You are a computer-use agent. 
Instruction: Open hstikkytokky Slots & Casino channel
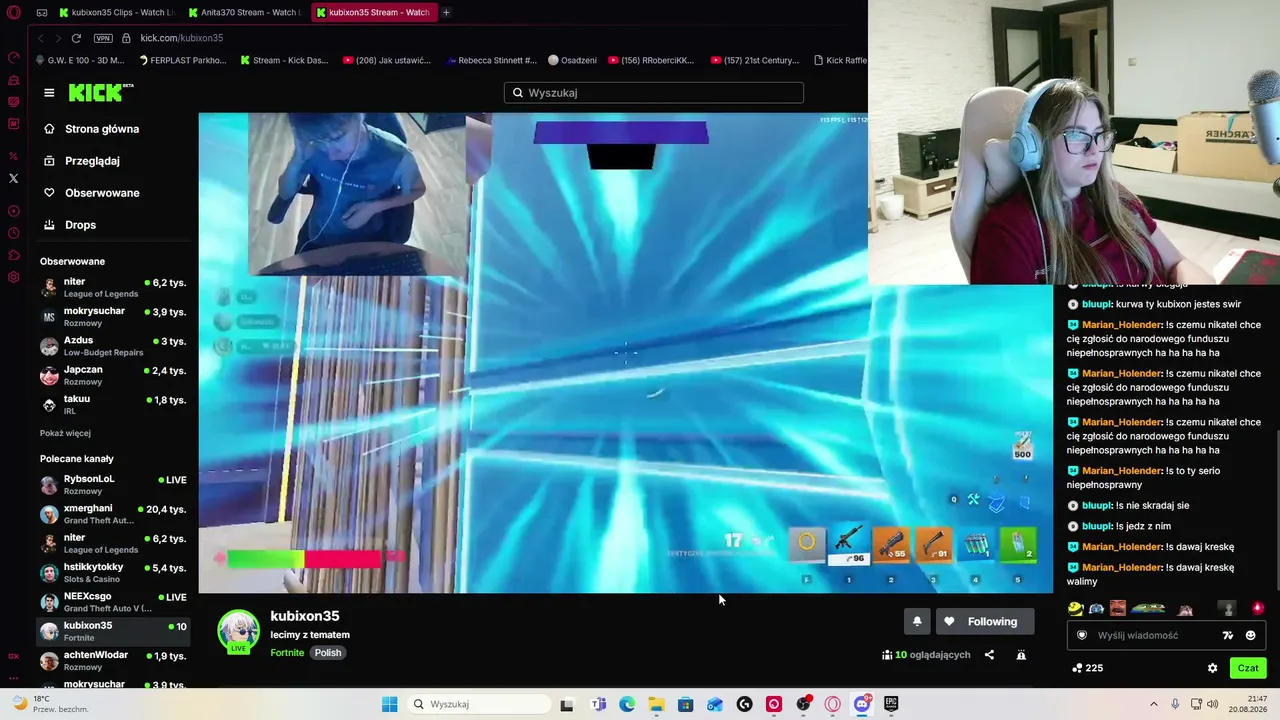[113, 573]
